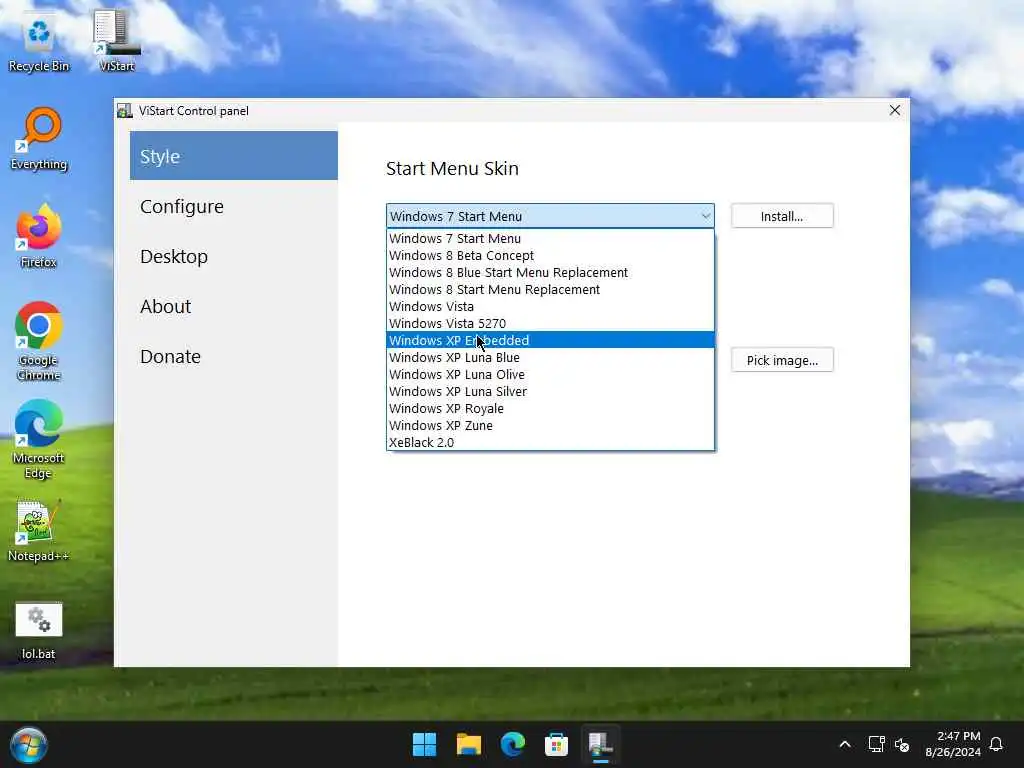Image resolution: width=1024 pixels, height=768 pixels.
Task: Choose Windows XP Royale skin
Action: 551,408
